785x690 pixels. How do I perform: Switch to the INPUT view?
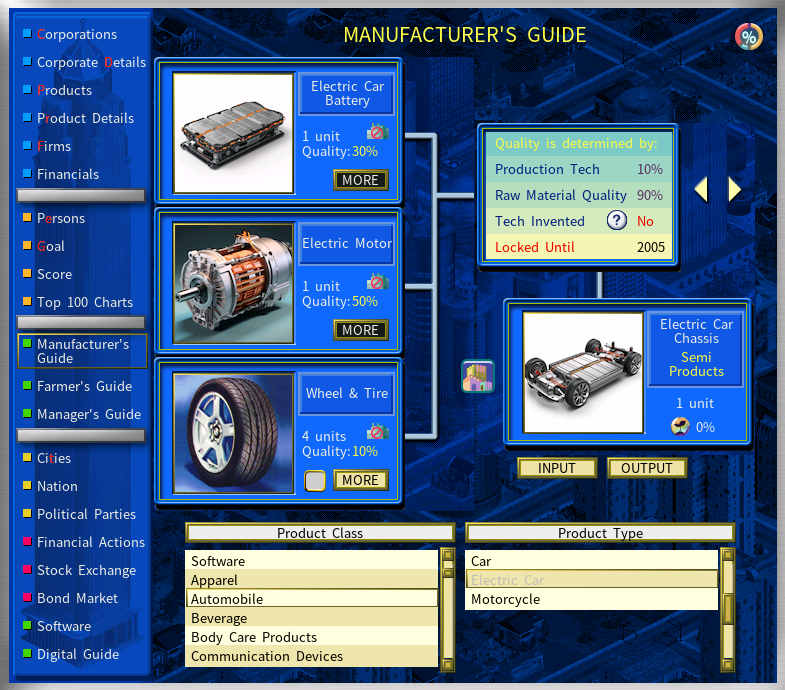[557, 468]
